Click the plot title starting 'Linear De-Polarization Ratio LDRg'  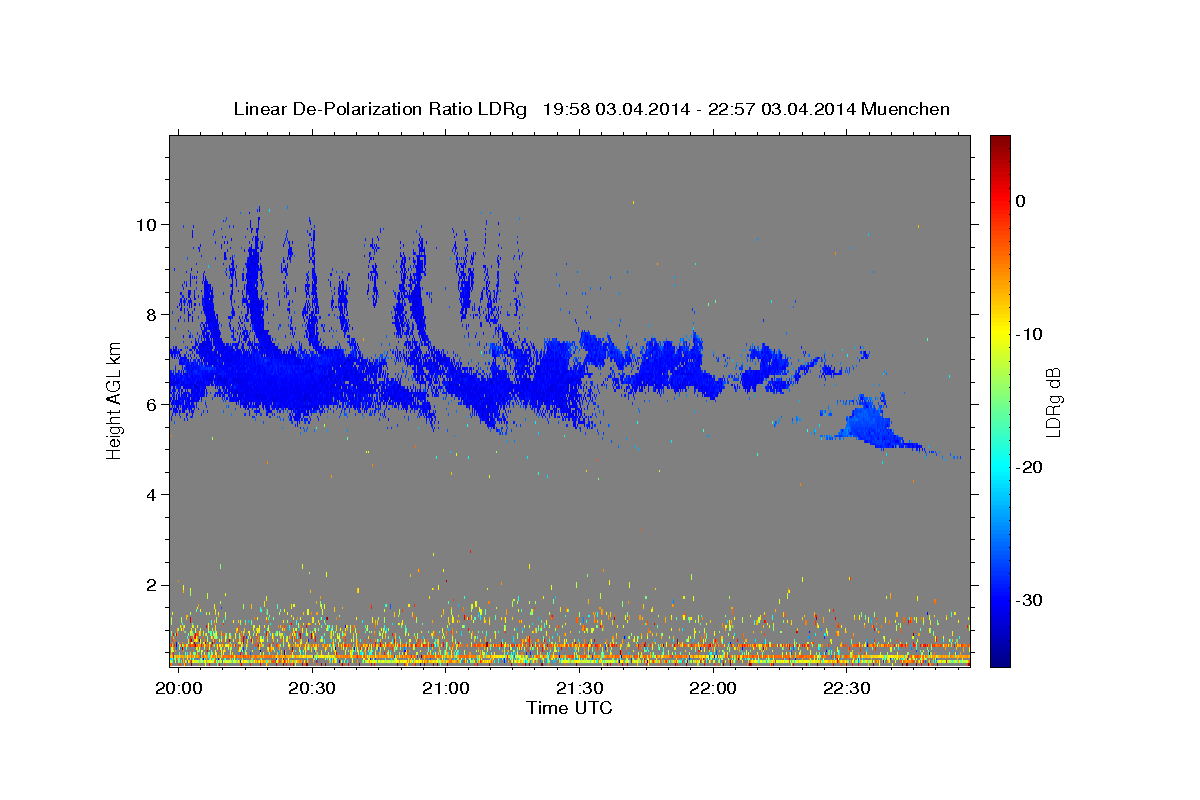(x=591, y=109)
